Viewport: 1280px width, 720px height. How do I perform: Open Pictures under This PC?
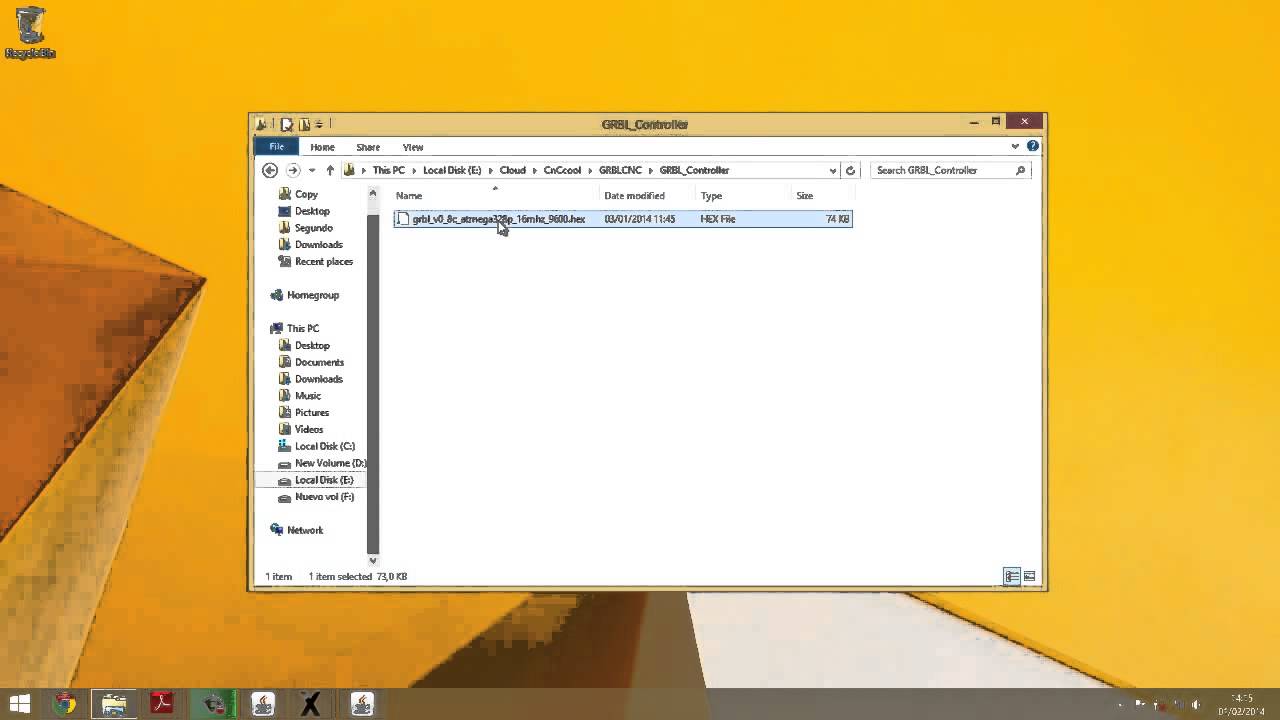point(311,412)
